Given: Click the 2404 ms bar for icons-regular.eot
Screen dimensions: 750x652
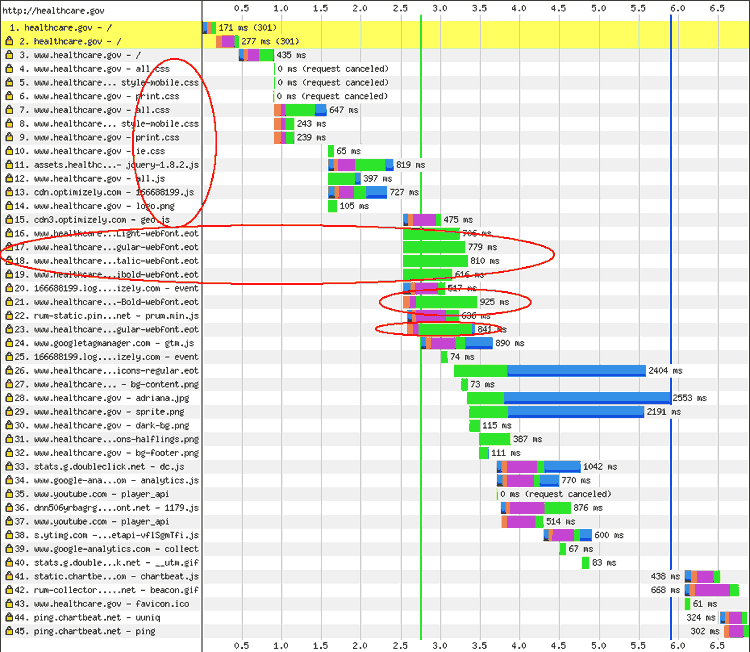Looking at the screenshot, I should (x=550, y=371).
